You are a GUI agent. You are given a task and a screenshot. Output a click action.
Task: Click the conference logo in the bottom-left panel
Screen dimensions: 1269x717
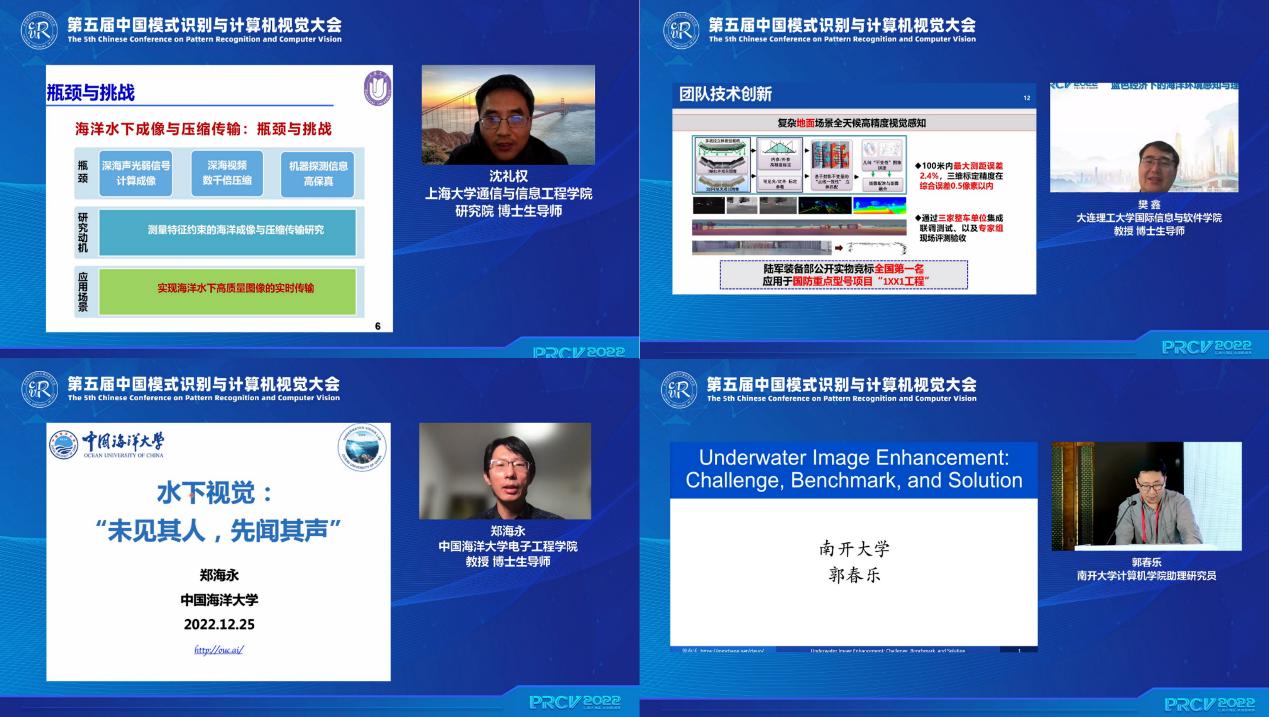point(40,389)
